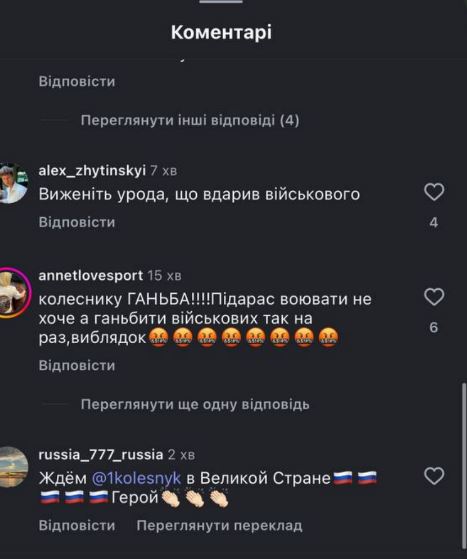Click 'Переглянути переклад' under the last comment
The width and height of the screenshot is (467, 559).
tap(220, 525)
